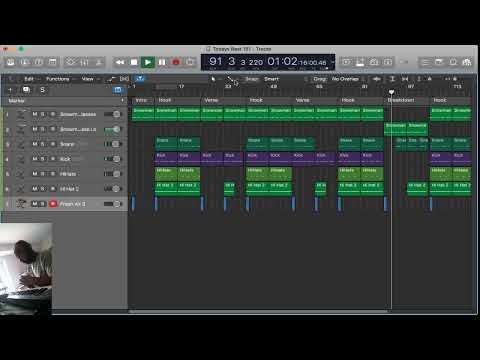Pause playback
The height and width of the screenshot is (360, 480).
(x=162, y=62)
